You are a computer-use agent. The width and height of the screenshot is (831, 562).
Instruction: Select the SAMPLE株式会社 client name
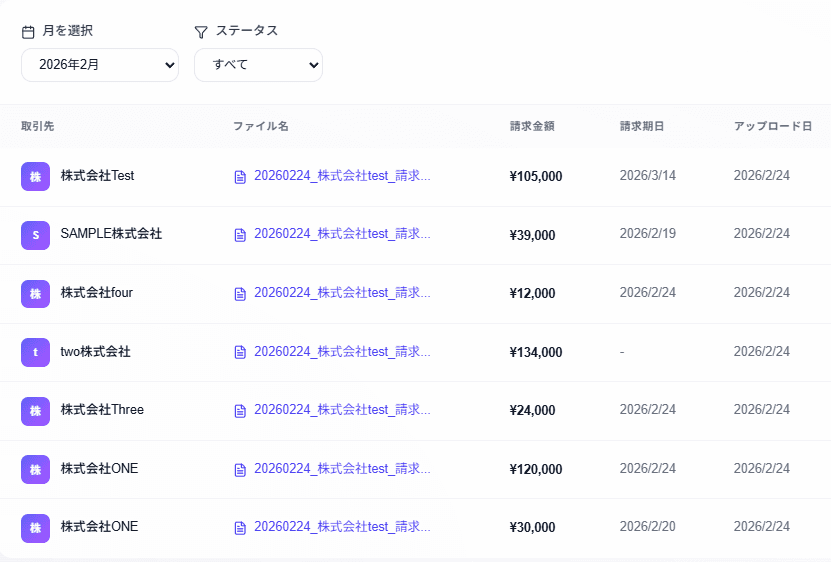point(111,234)
